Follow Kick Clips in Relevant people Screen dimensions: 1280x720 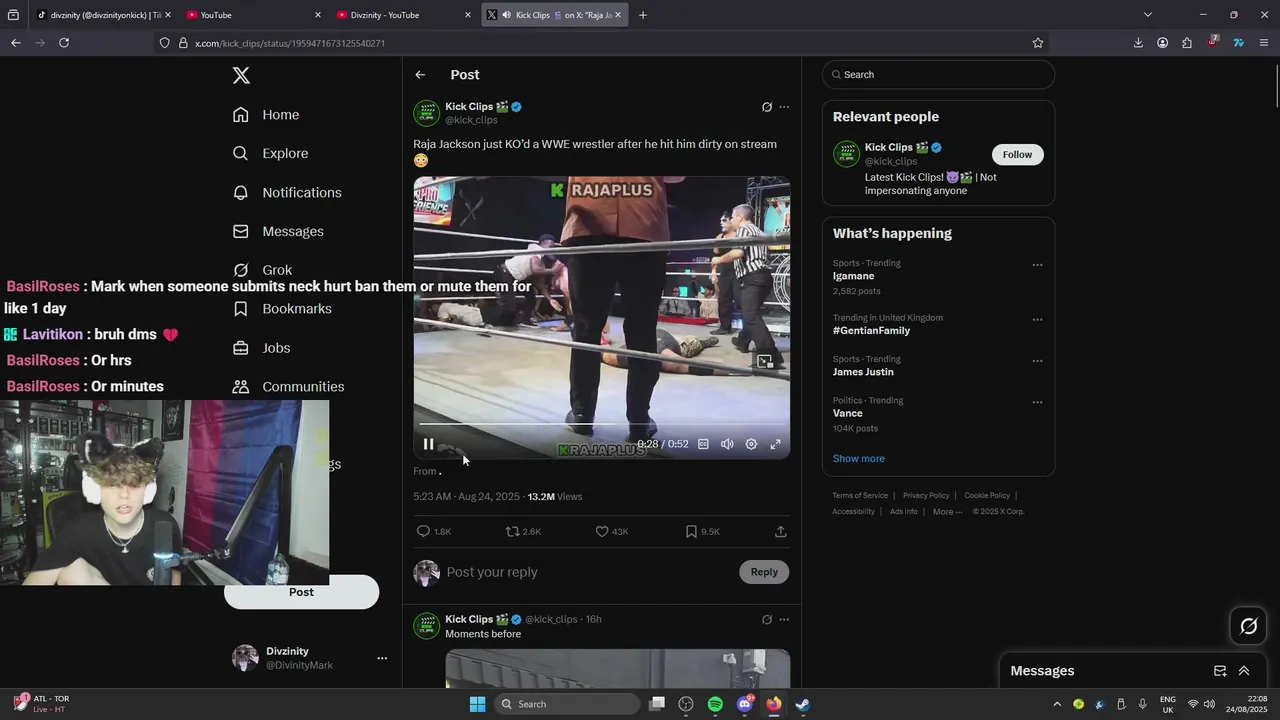pos(1017,154)
